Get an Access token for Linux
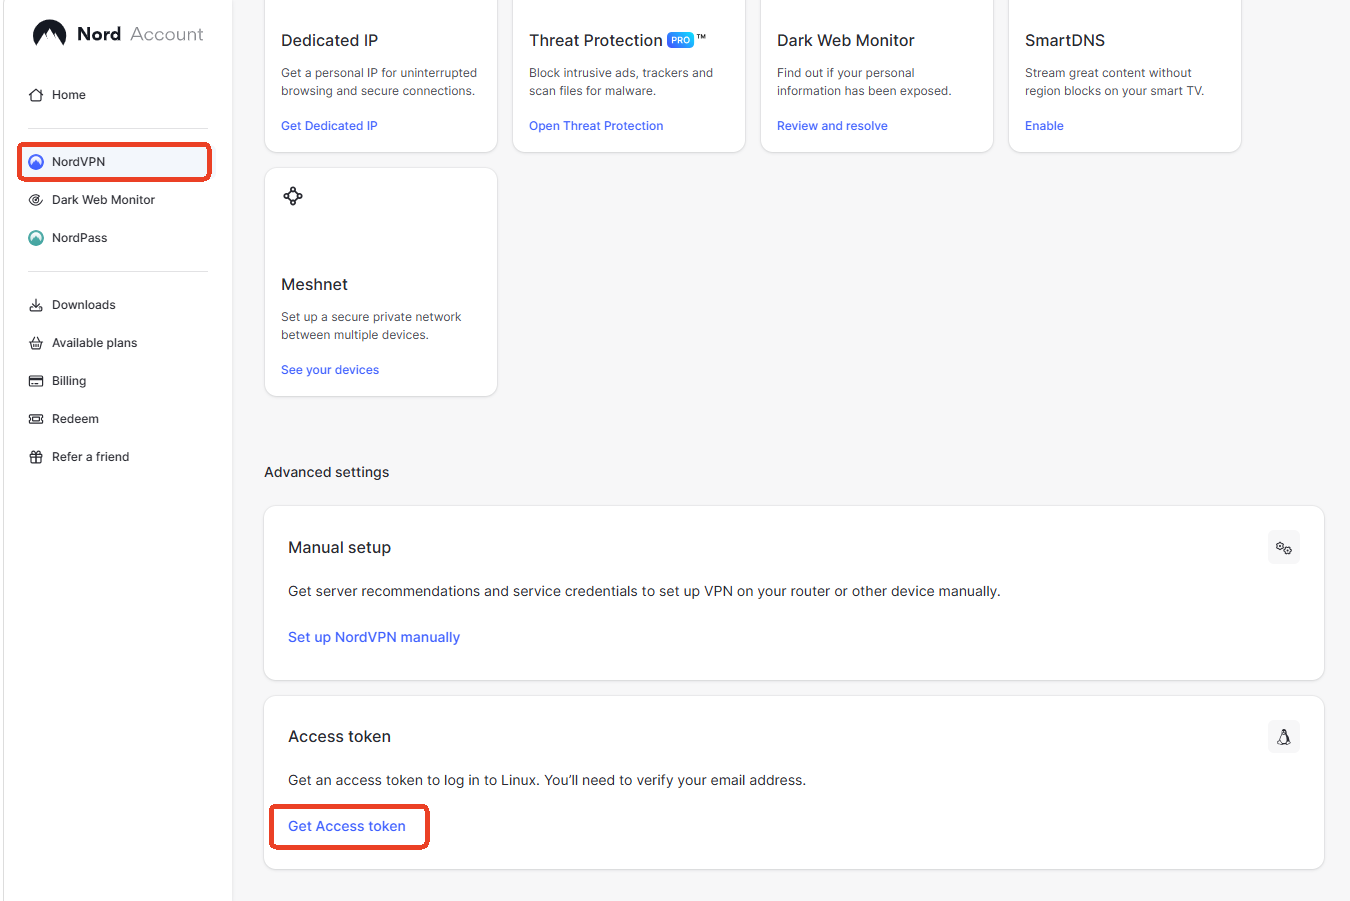The image size is (1350, 901). (x=348, y=826)
